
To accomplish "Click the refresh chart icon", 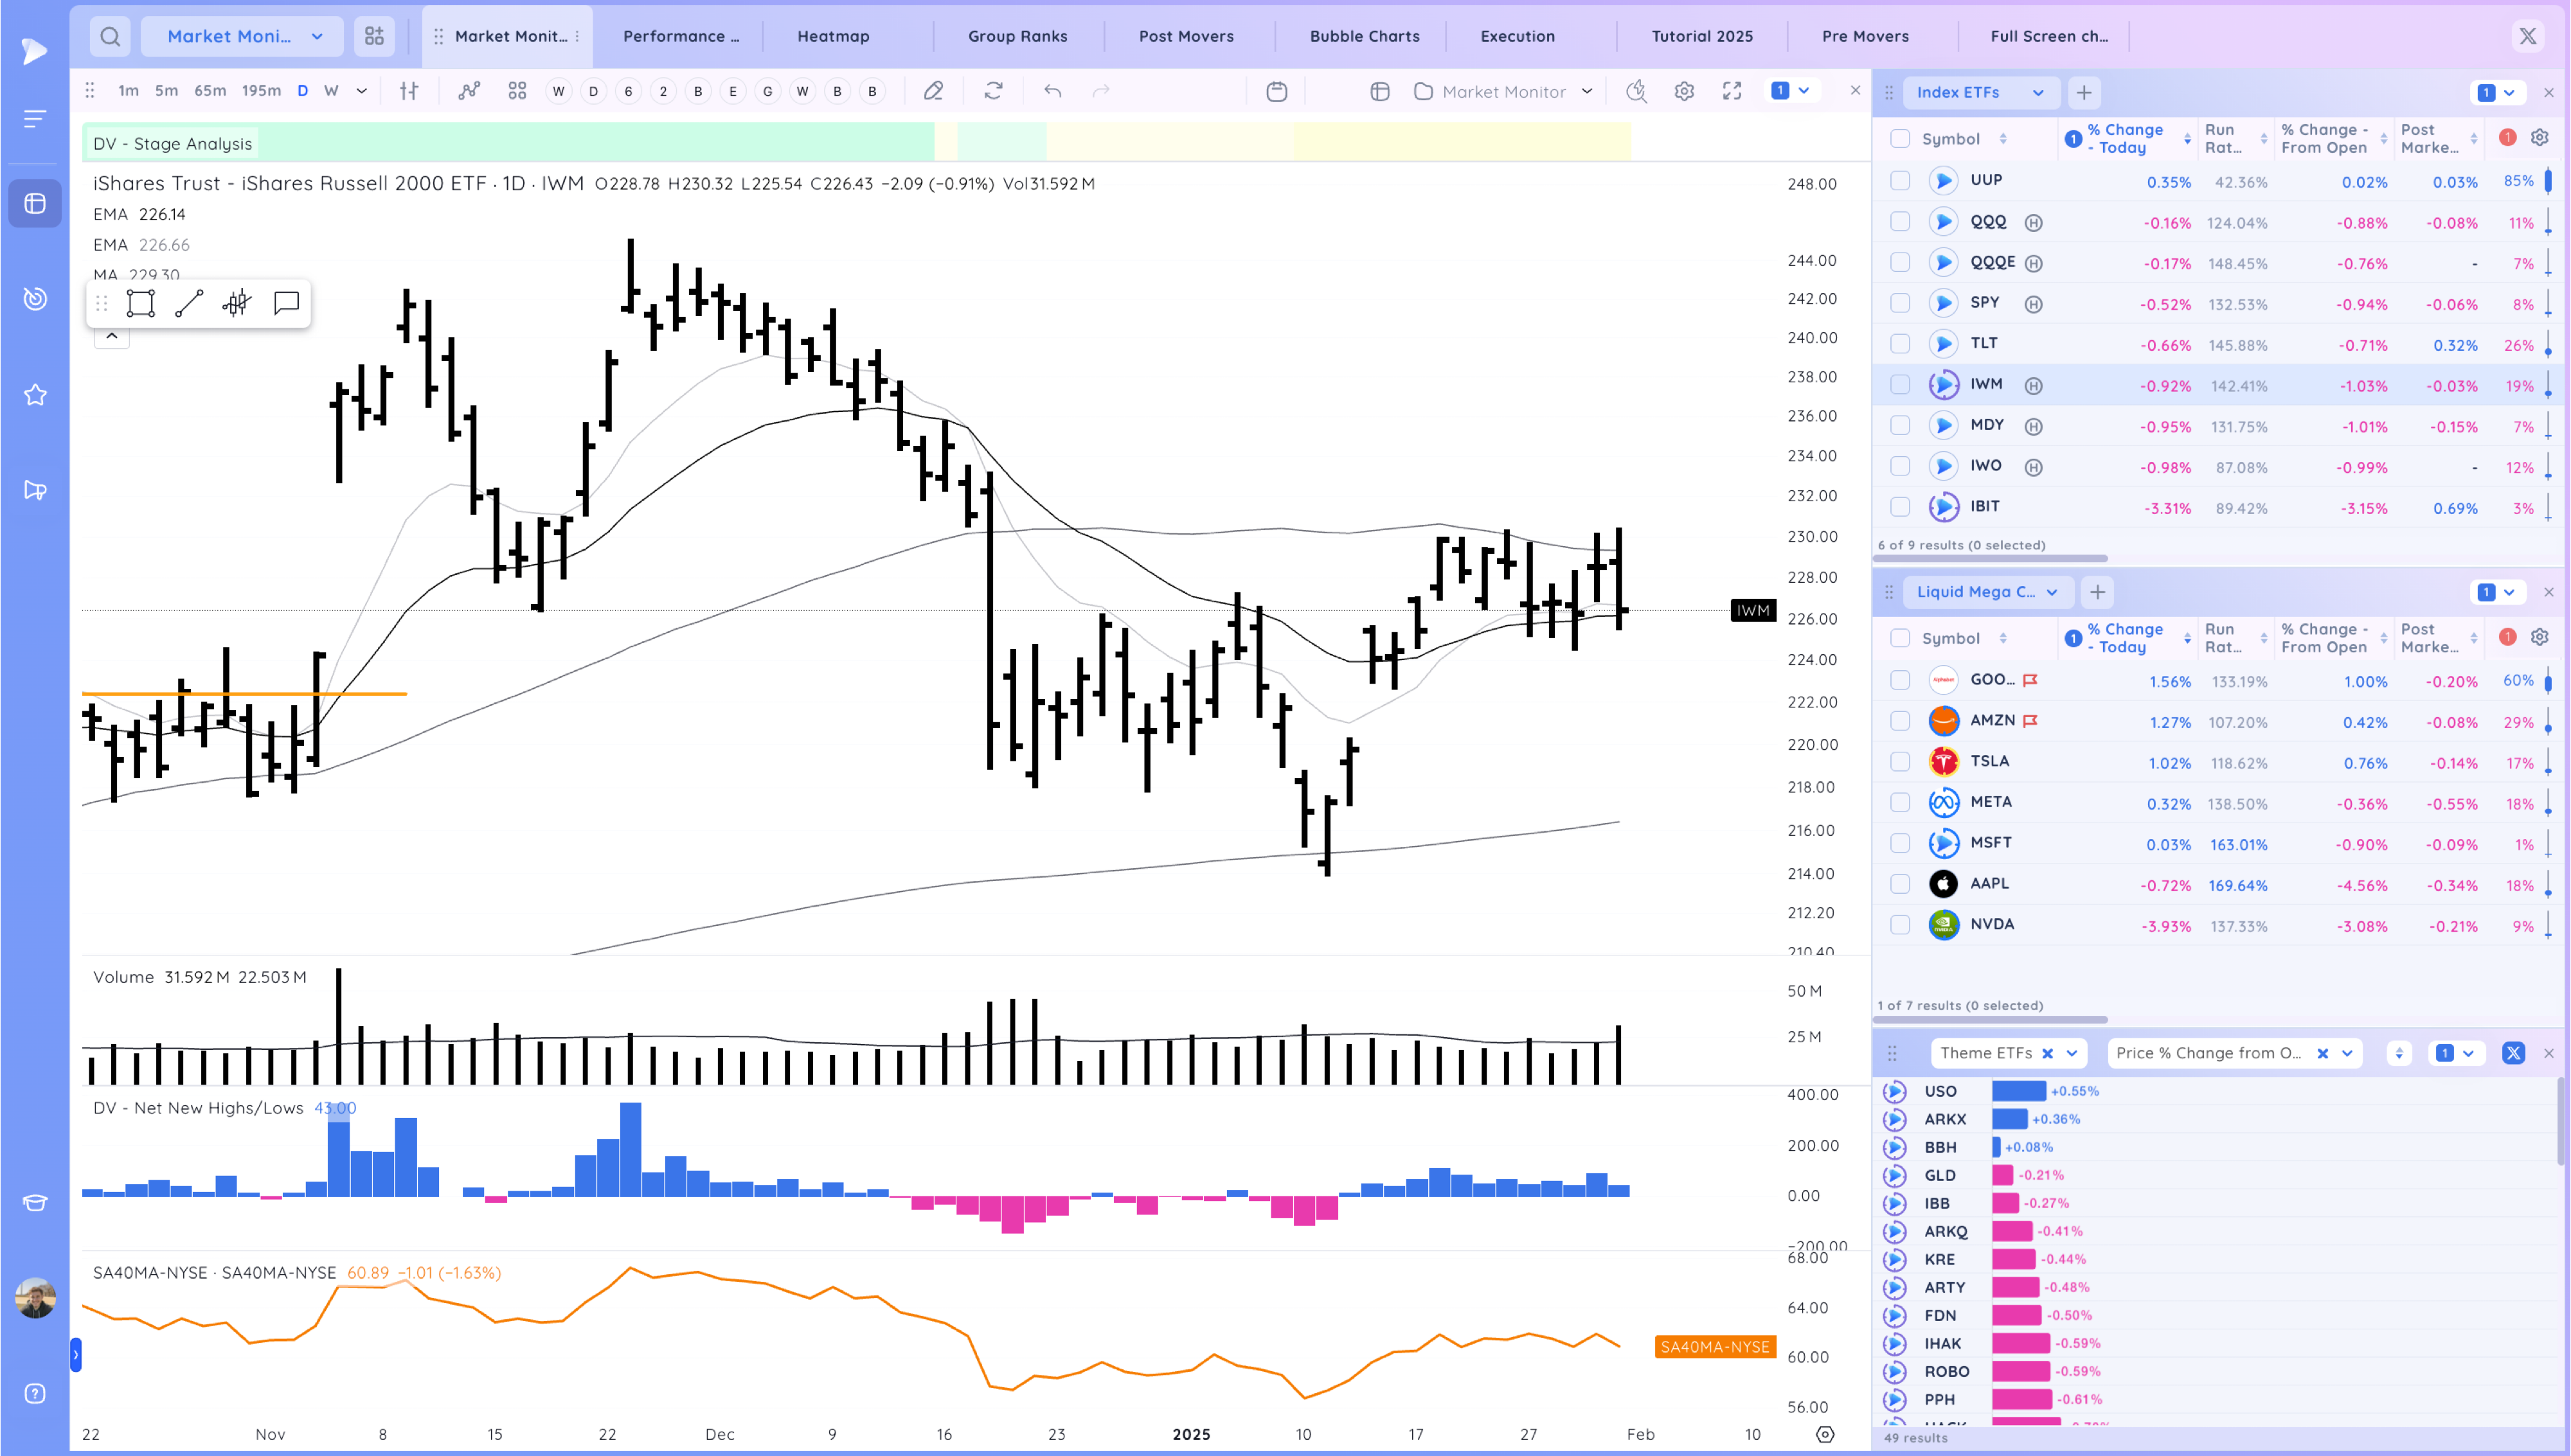I will click(993, 91).
